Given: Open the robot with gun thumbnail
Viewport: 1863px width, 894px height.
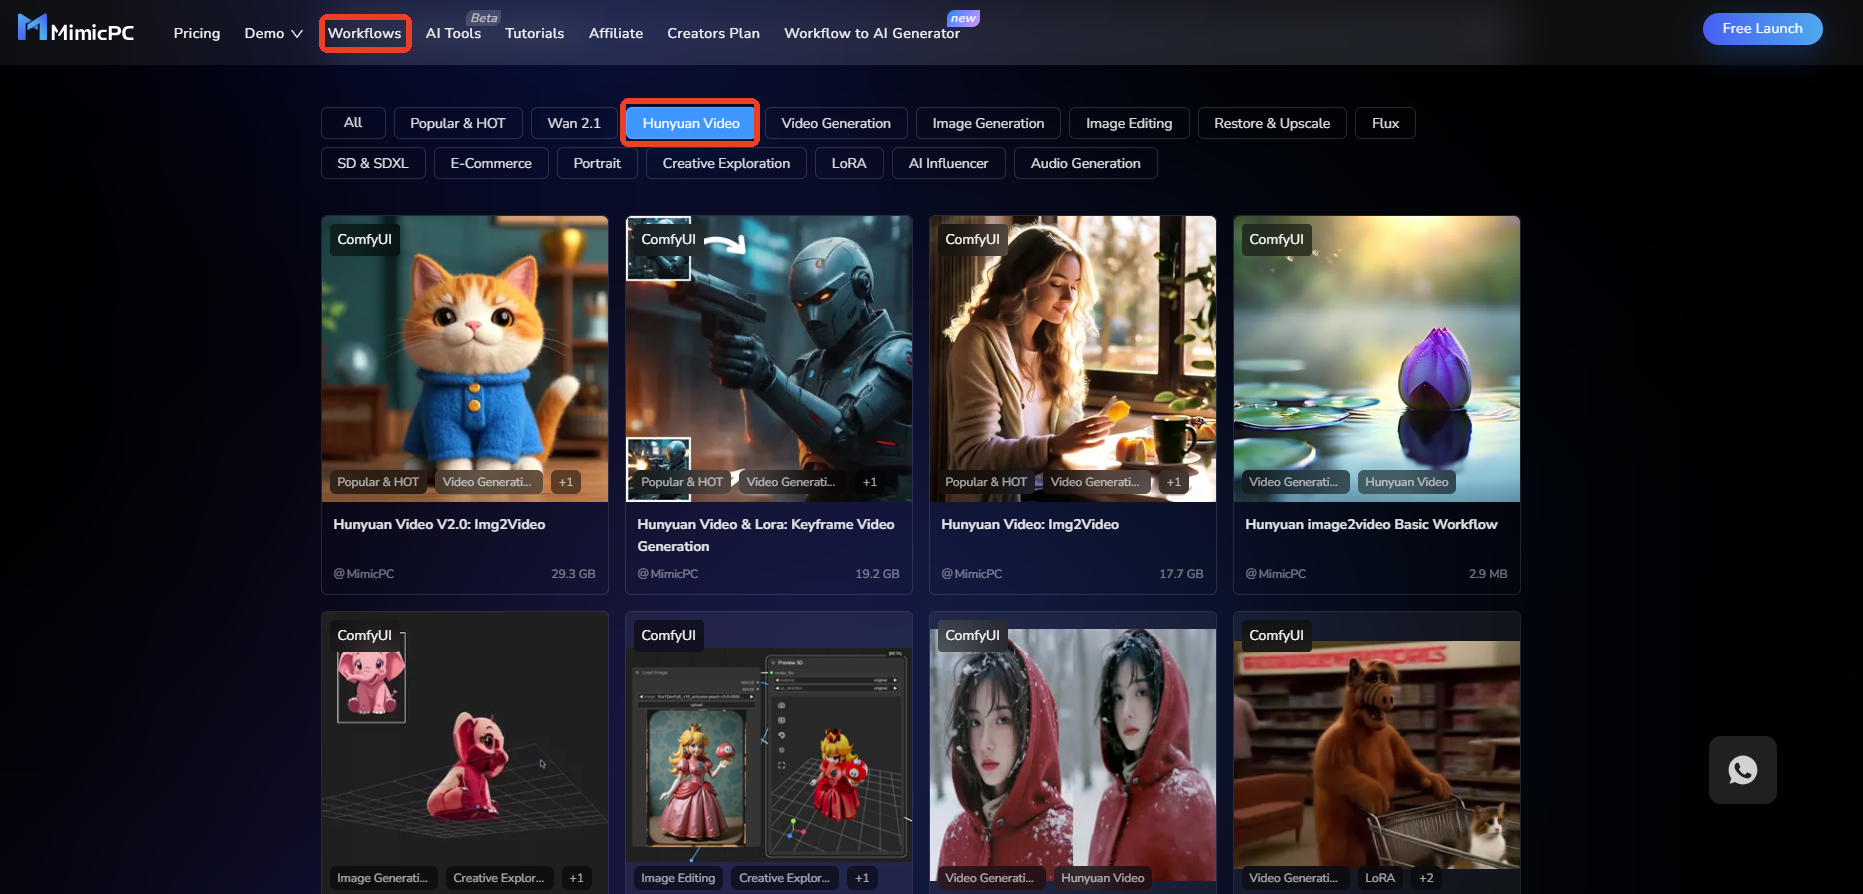Looking at the screenshot, I should (x=769, y=359).
